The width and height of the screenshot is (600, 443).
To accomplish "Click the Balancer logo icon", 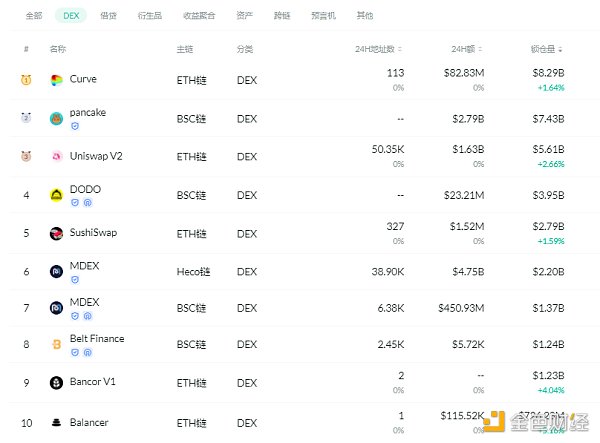I will point(56,423).
